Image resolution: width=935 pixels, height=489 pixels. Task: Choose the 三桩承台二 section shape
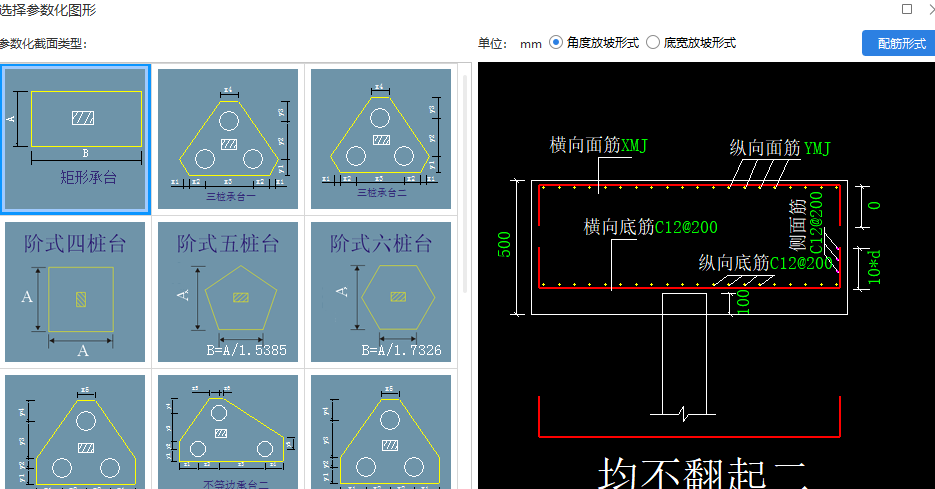click(381, 139)
